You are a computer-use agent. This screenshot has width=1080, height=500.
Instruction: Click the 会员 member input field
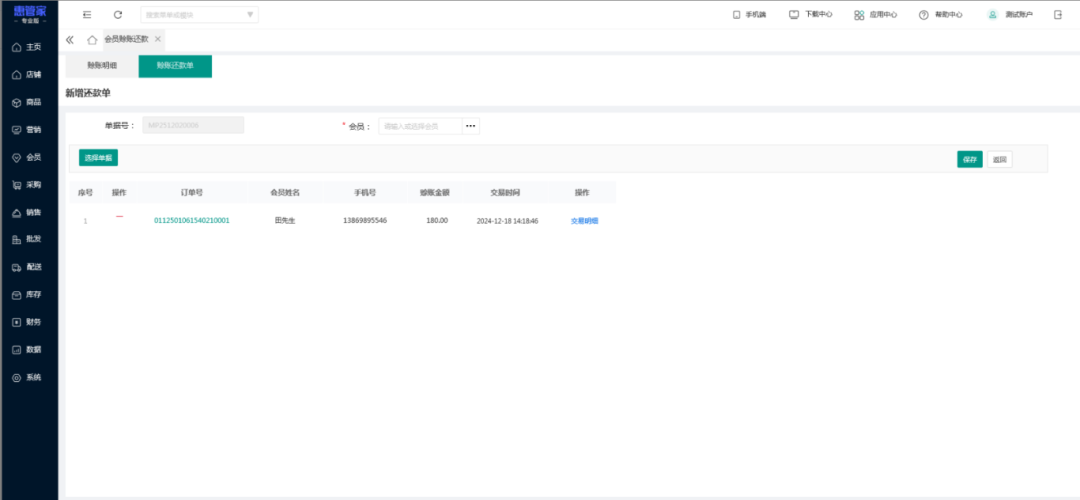click(x=420, y=126)
